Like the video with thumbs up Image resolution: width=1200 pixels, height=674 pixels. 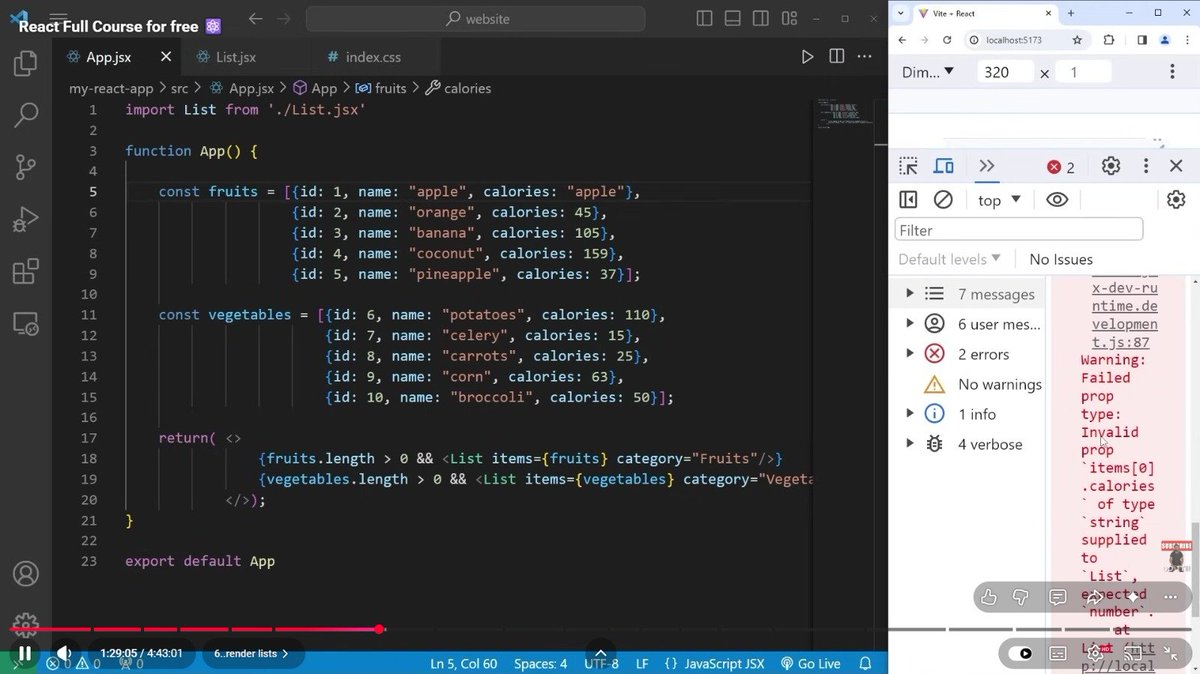tap(989, 597)
